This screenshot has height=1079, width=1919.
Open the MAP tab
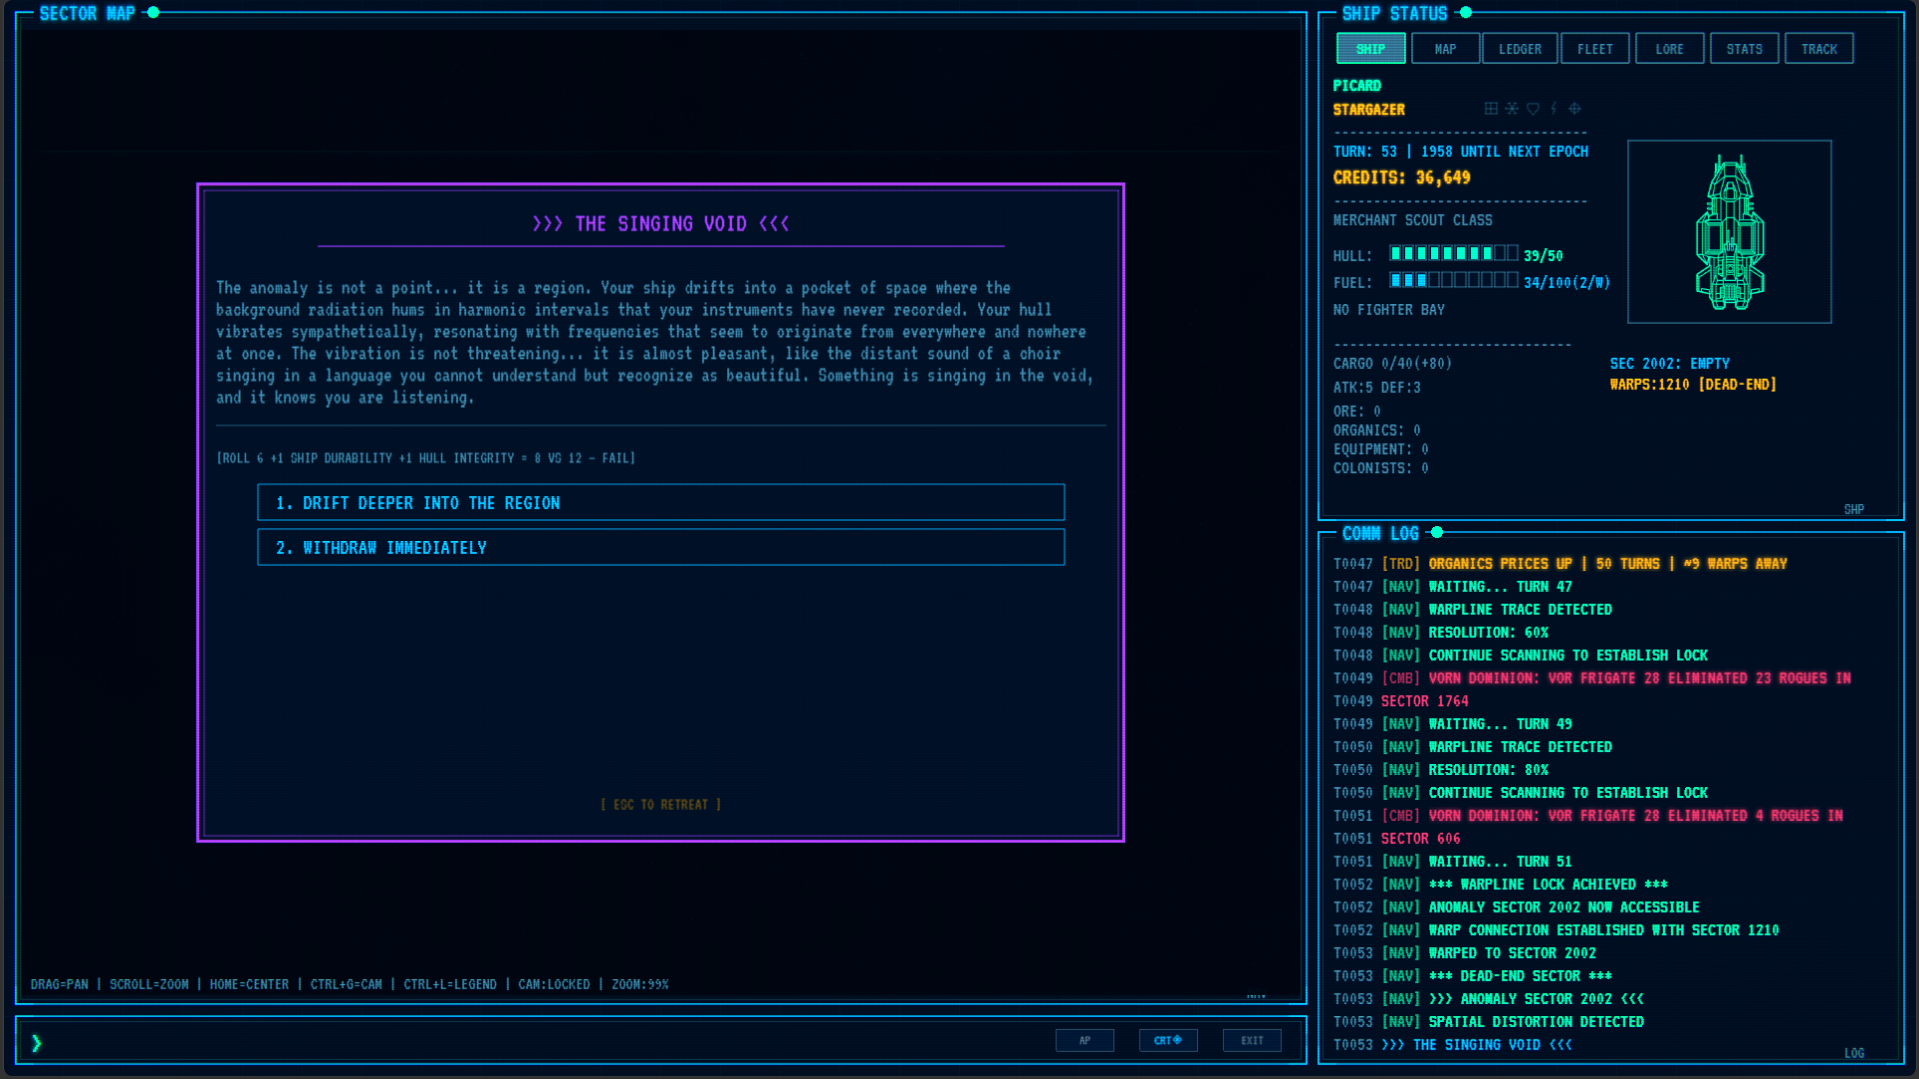1445,49
